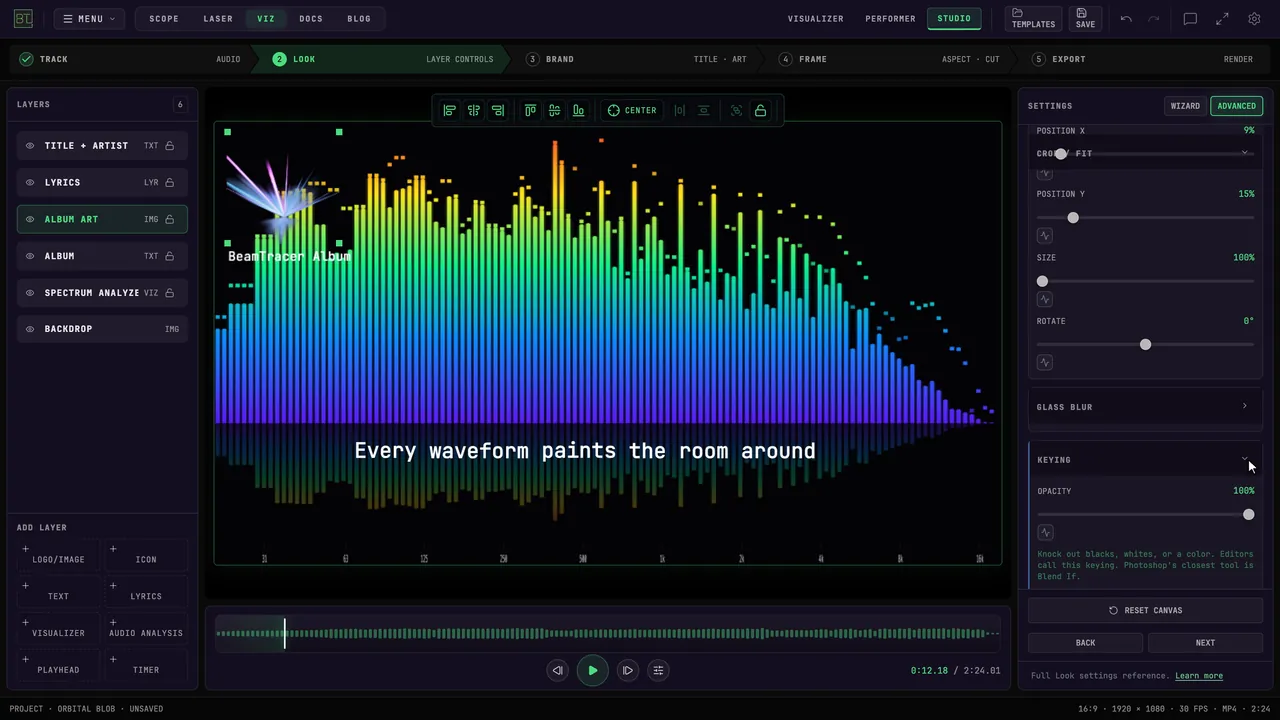
Task: Click the audio waveform timeline
Action: (607, 633)
